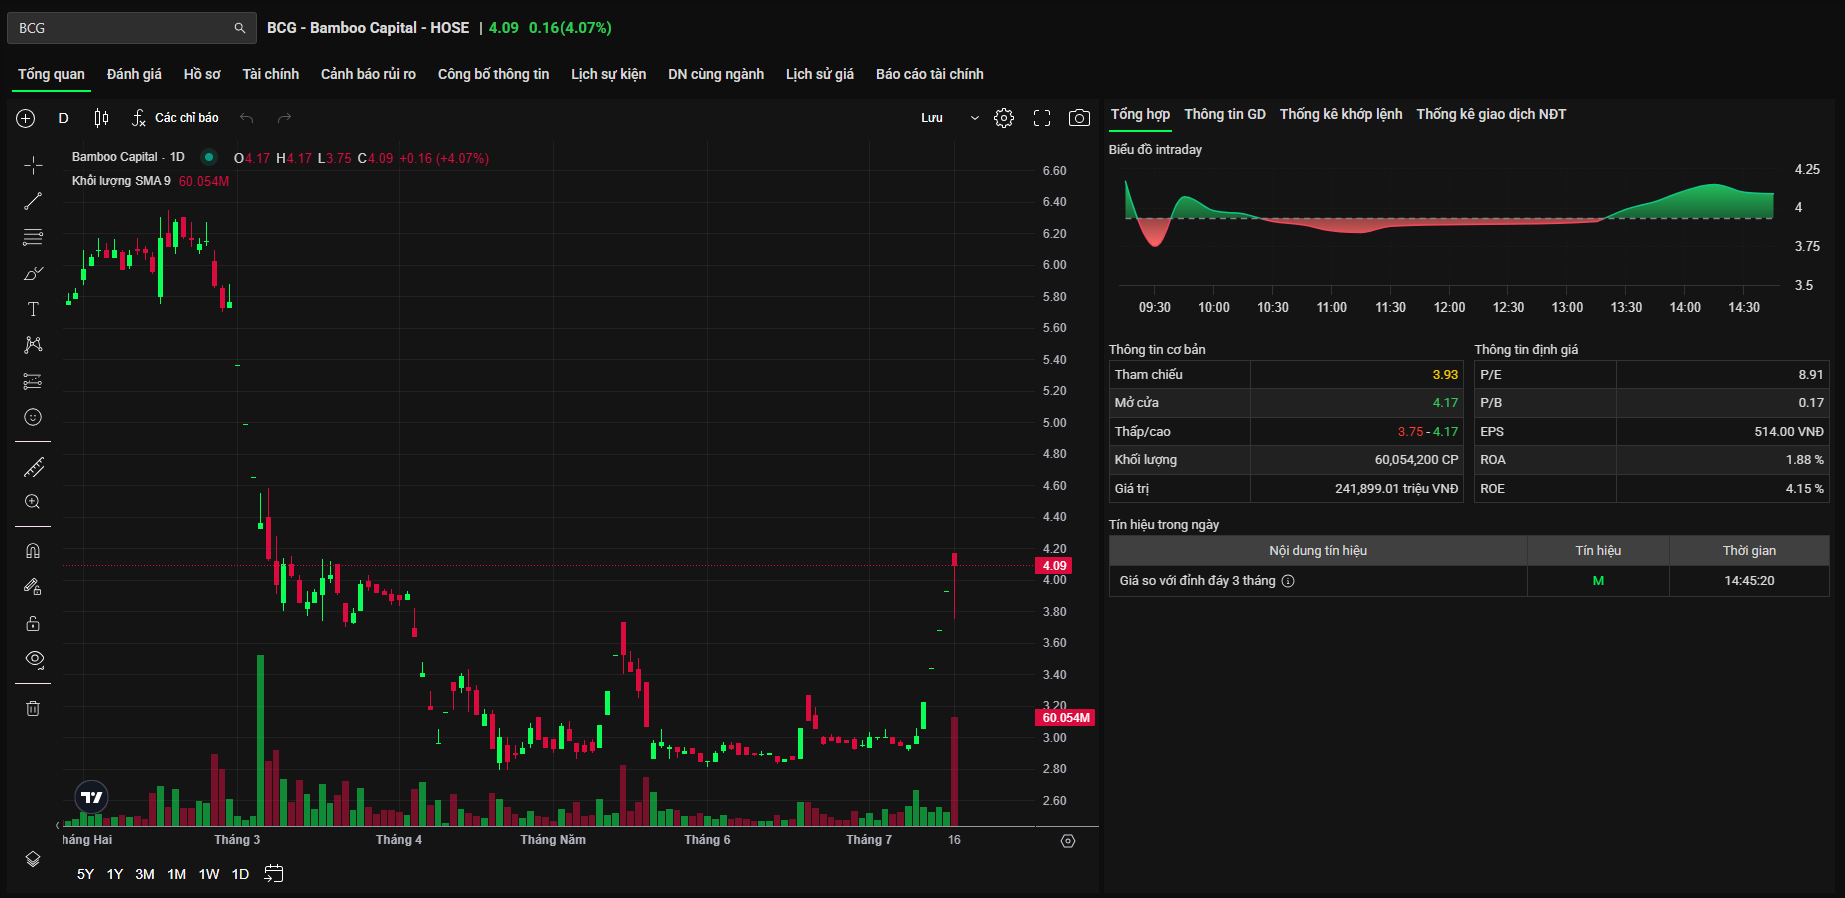Open price scale settings icon at axis bottom

click(1068, 841)
